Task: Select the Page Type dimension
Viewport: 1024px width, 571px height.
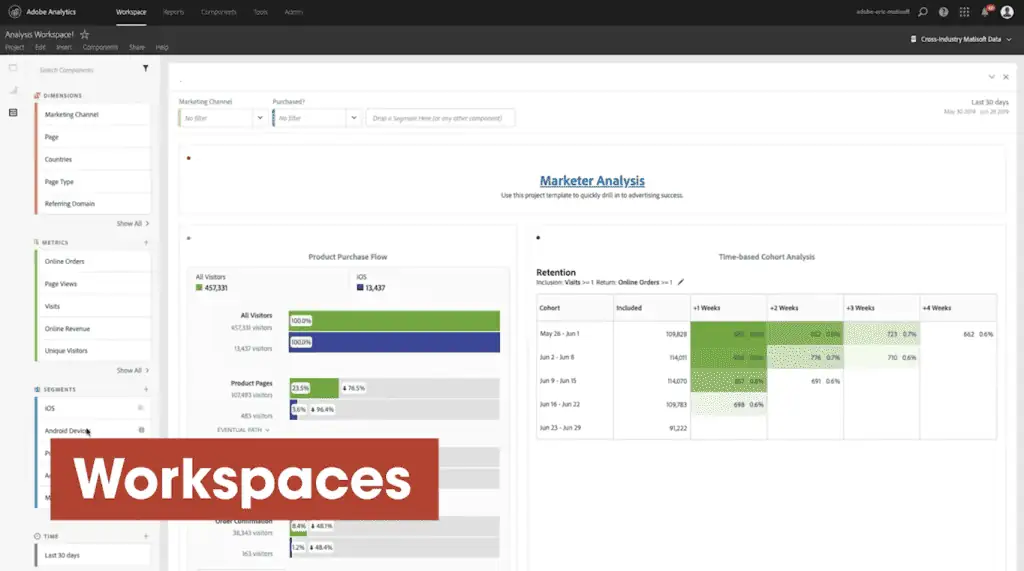Action: point(93,182)
